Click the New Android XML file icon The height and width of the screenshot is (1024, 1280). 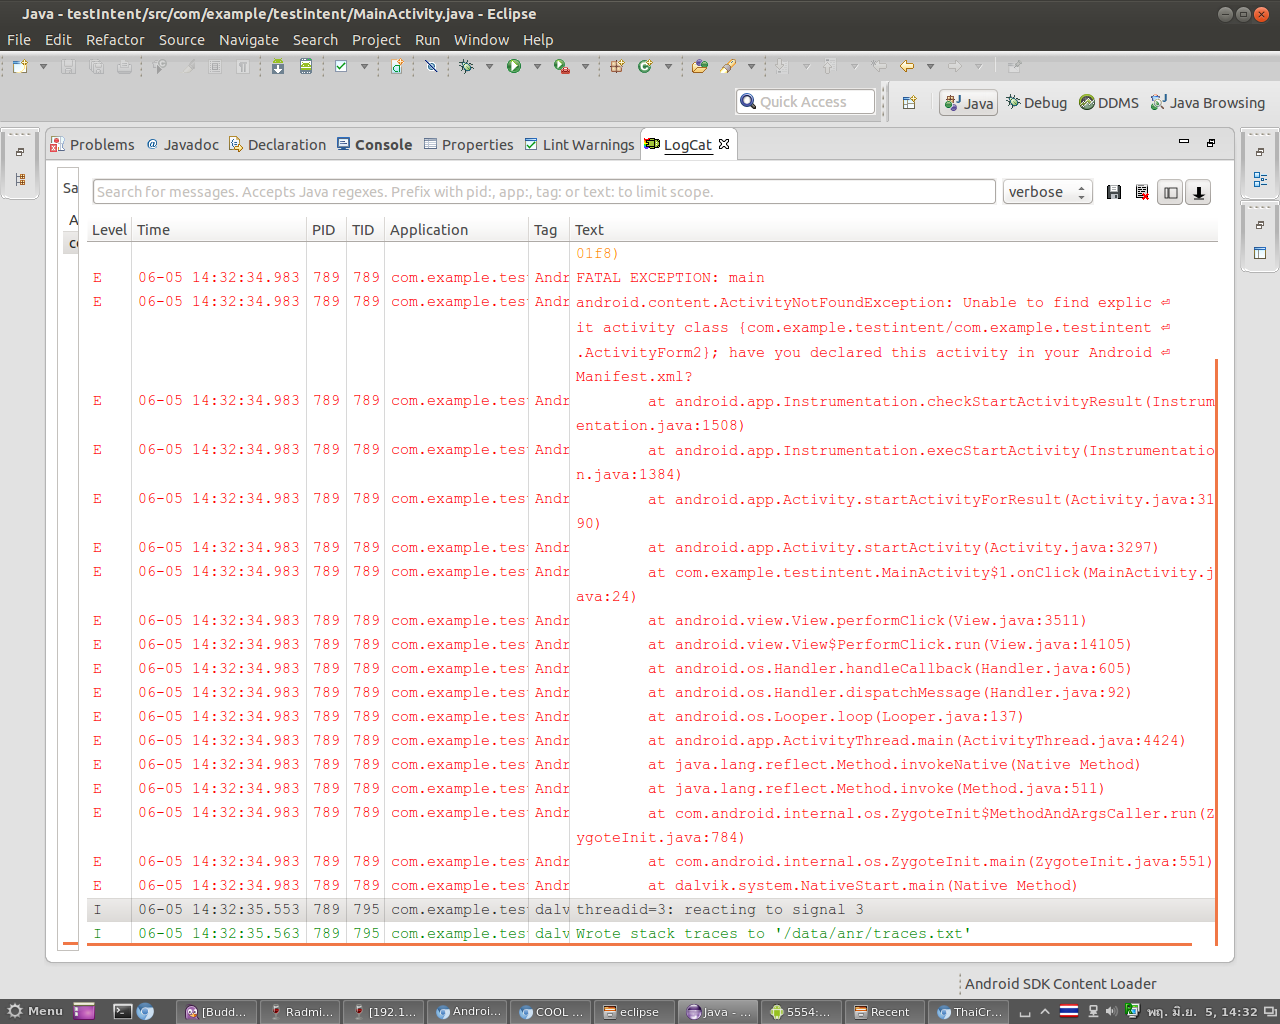(397, 66)
